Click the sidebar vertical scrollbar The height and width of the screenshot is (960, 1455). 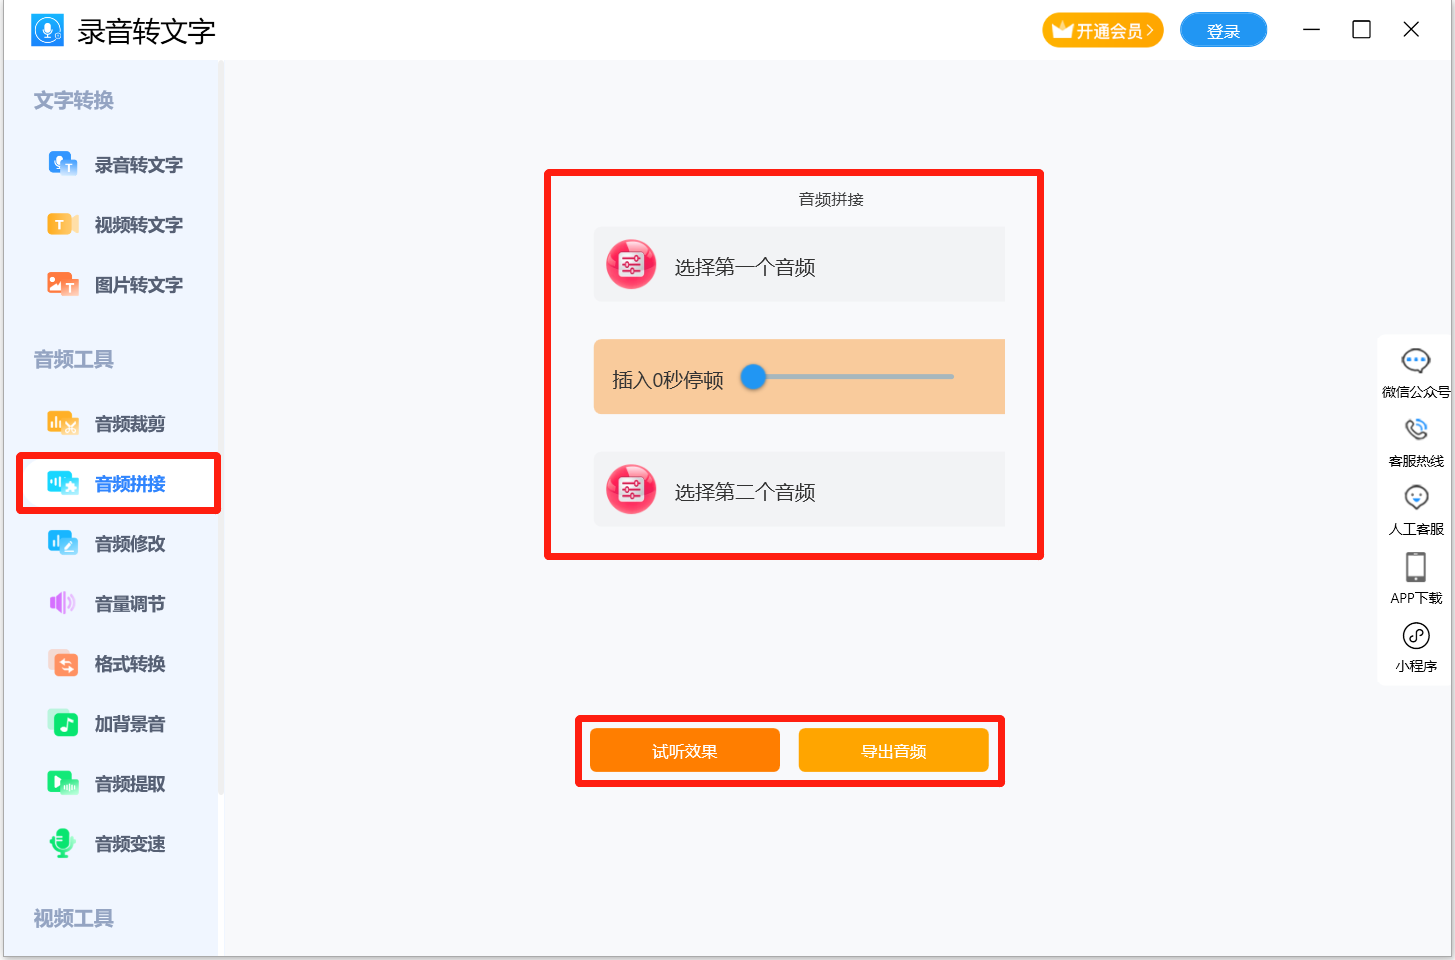coord(221,428)
